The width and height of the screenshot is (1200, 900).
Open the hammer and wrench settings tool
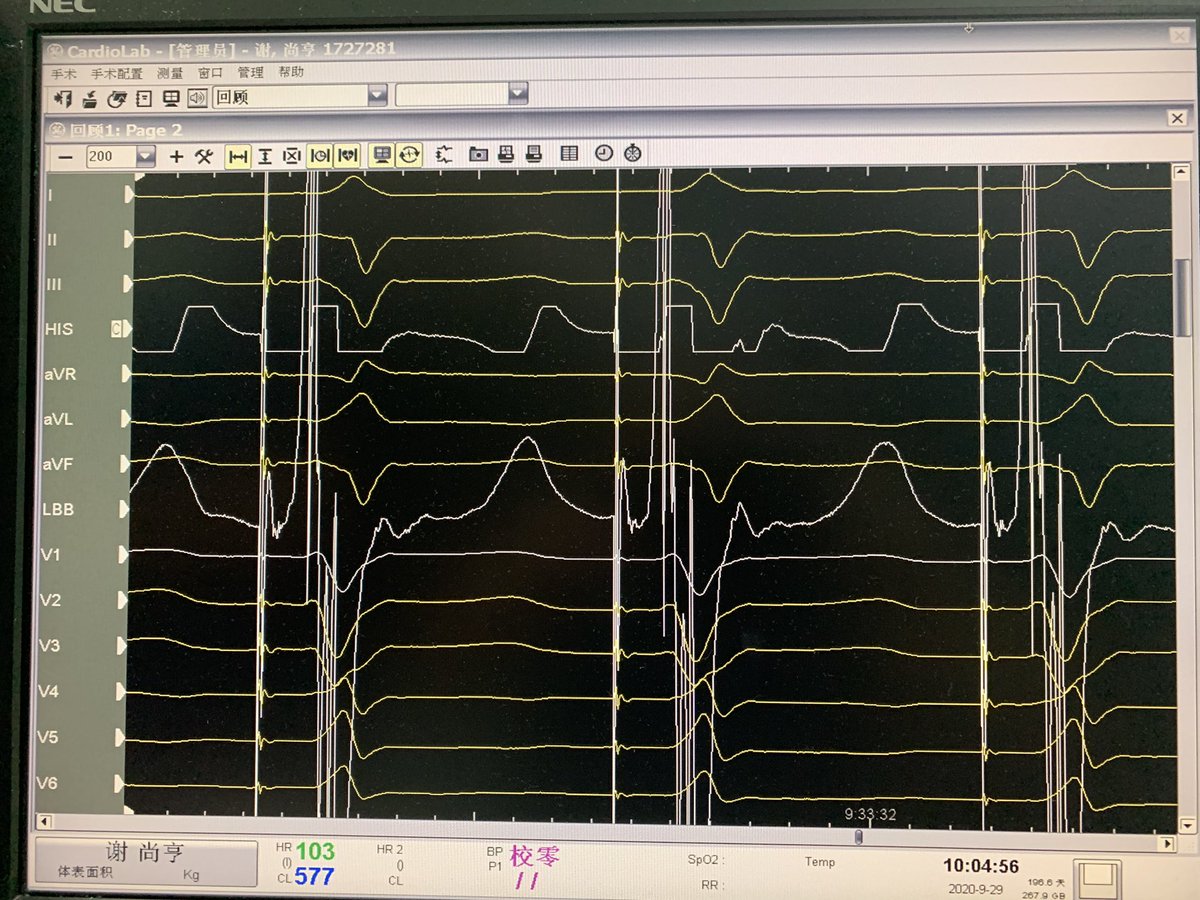[x=203, y=156]
